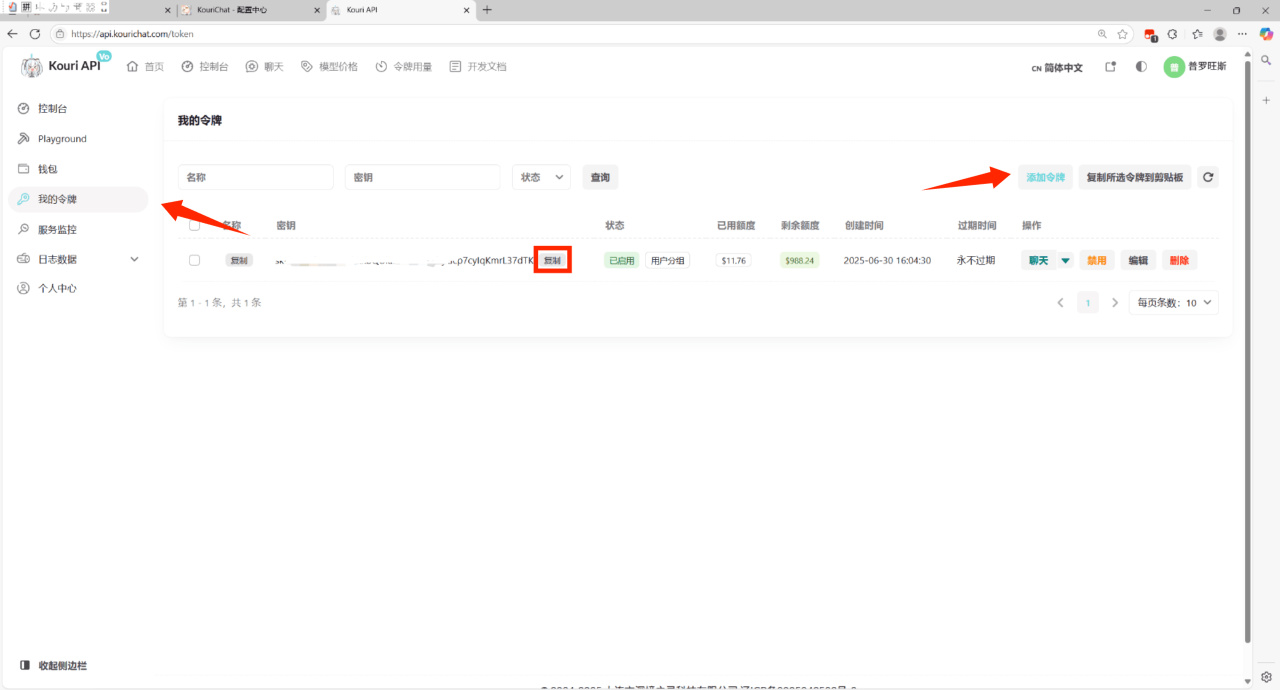Image resolution: width=1280 pixels, height=690 pixels.
Task: Copy the key with the 复制 button
Action: point(552,260)
